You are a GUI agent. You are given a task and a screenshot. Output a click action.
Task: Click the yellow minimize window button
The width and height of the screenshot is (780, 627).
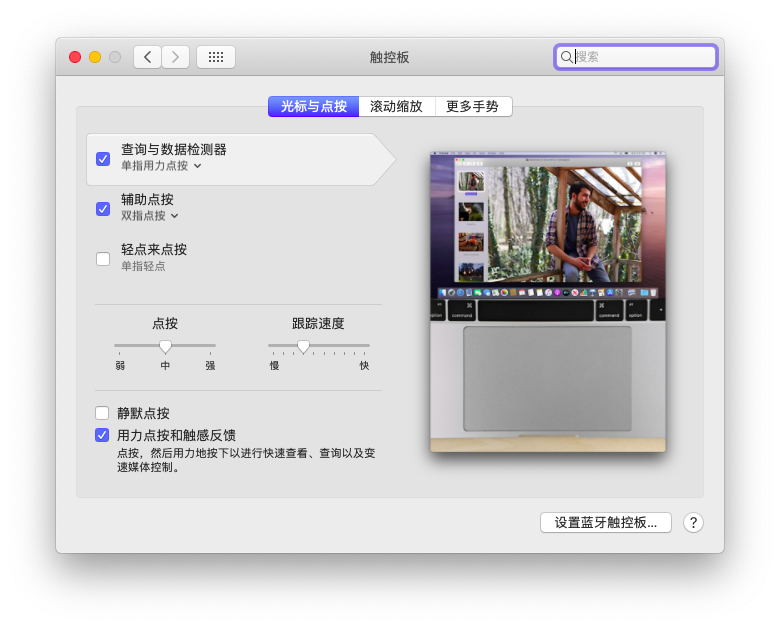point(95,57)
